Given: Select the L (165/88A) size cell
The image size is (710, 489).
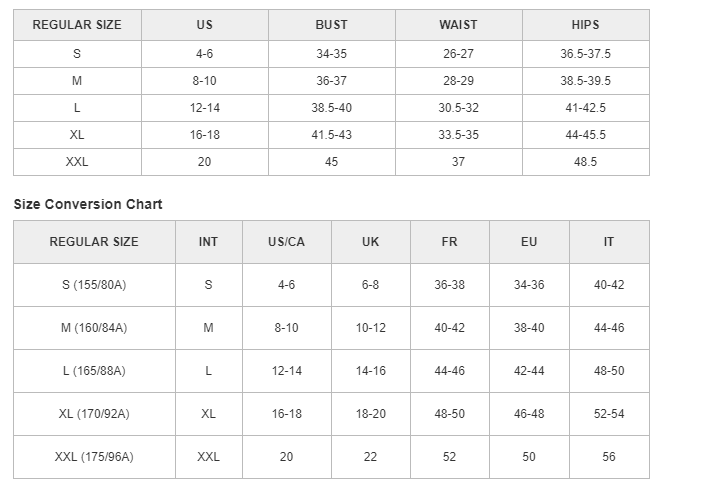Looking at the screenshot, I should 94,371.
